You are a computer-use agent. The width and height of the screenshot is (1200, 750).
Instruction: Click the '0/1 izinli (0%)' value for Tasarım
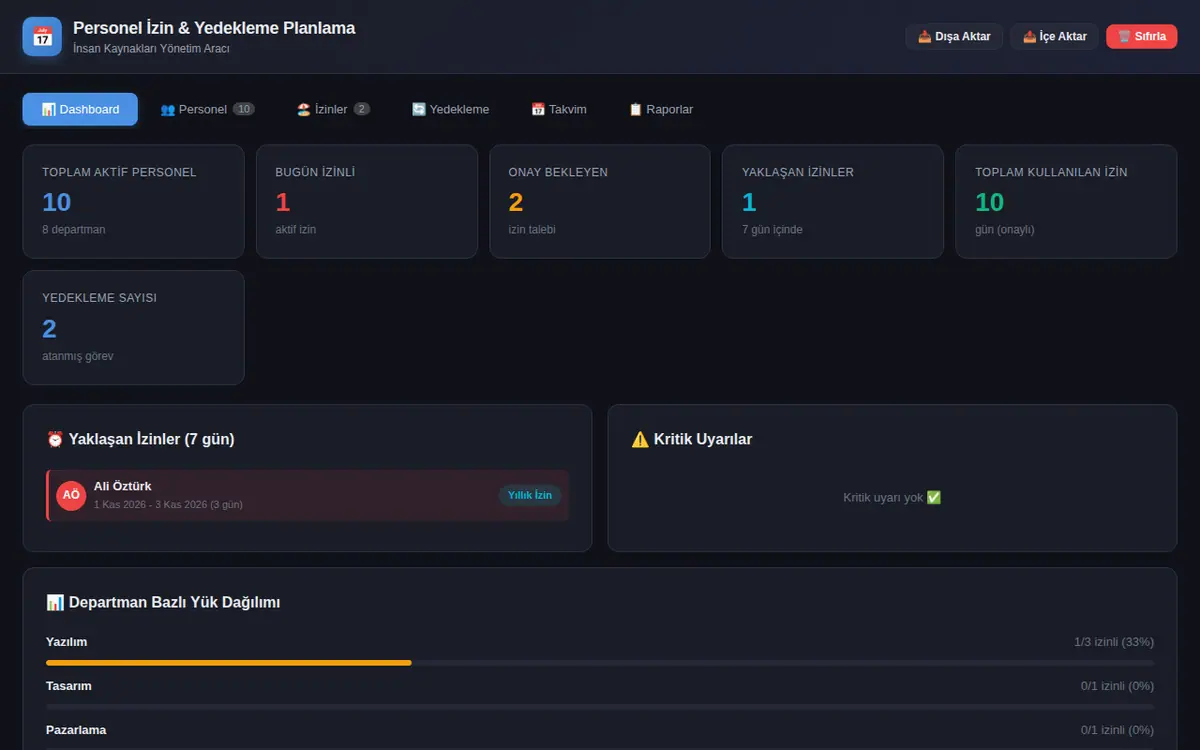click(1117, 686)
